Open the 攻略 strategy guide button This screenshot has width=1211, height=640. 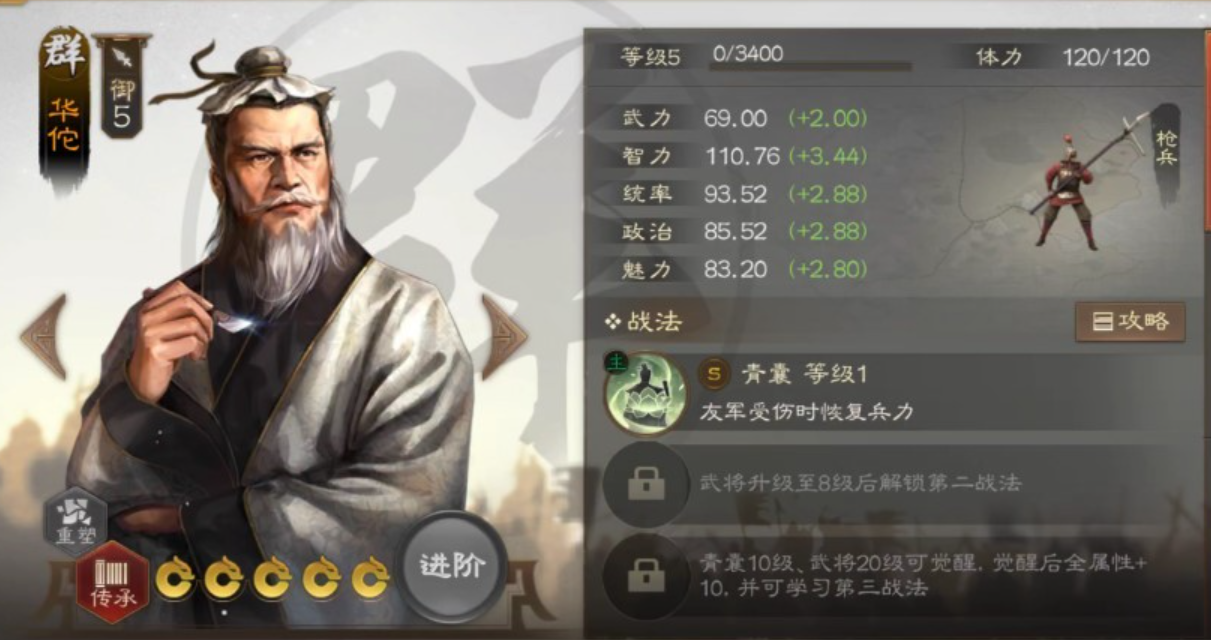pyautogui.click(x=1130, y=322)
